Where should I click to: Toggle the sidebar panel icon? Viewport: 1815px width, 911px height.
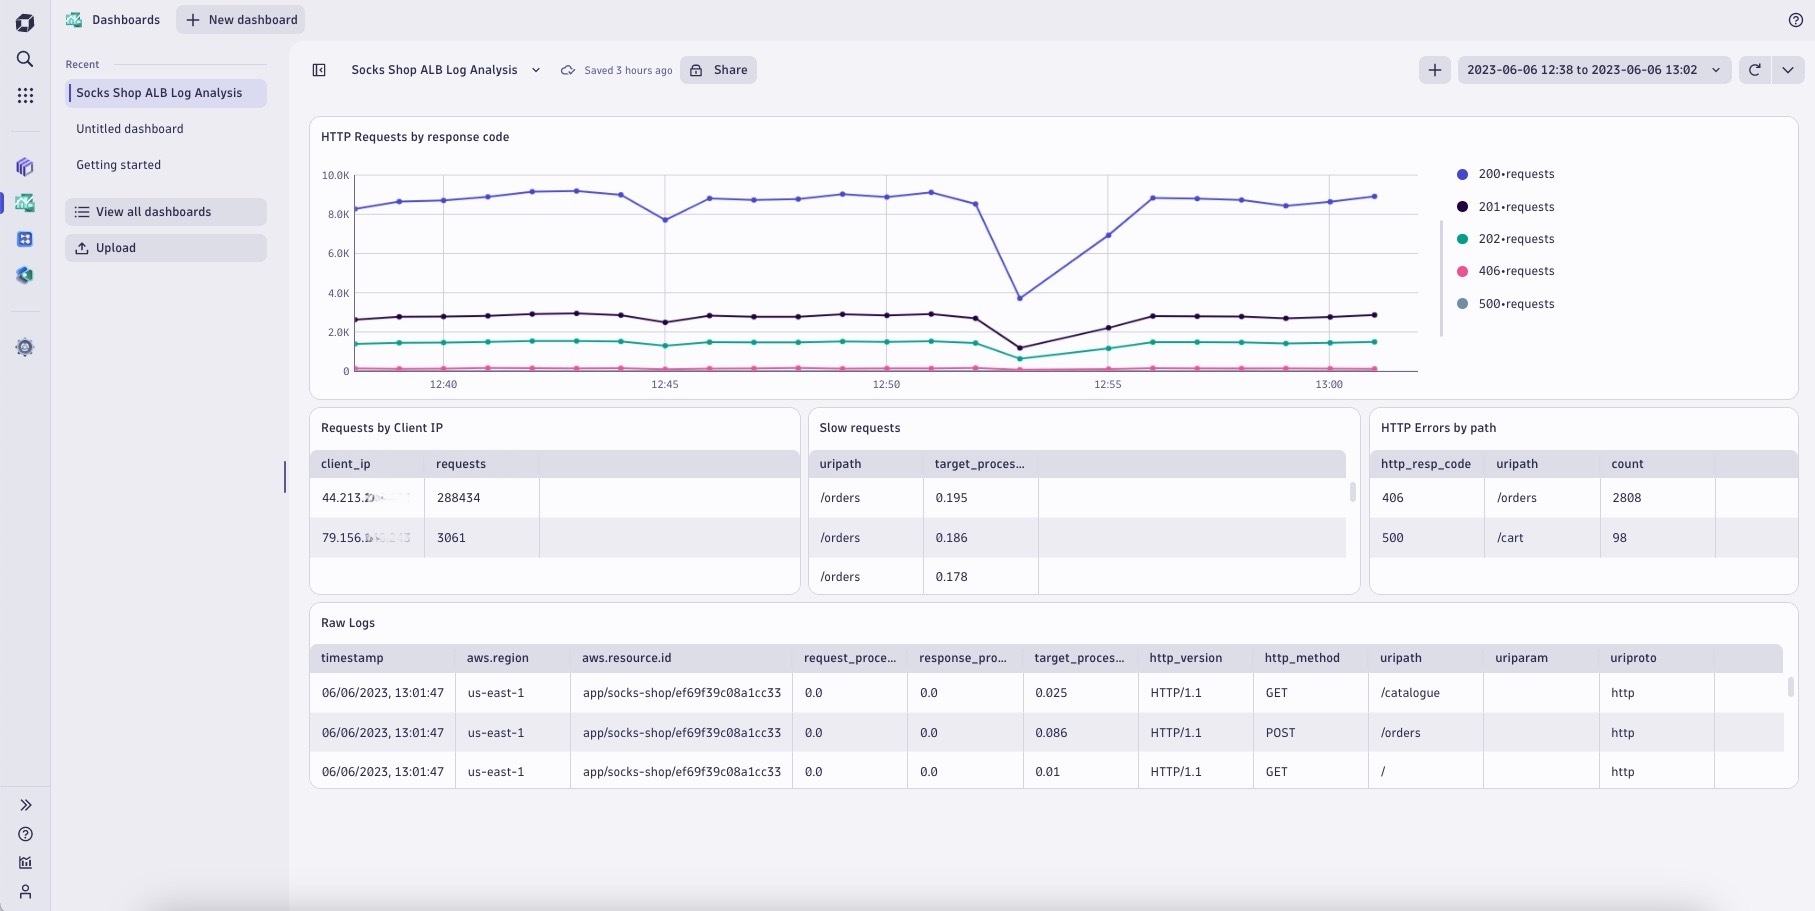pyautogui.click(x=319, y=70)
